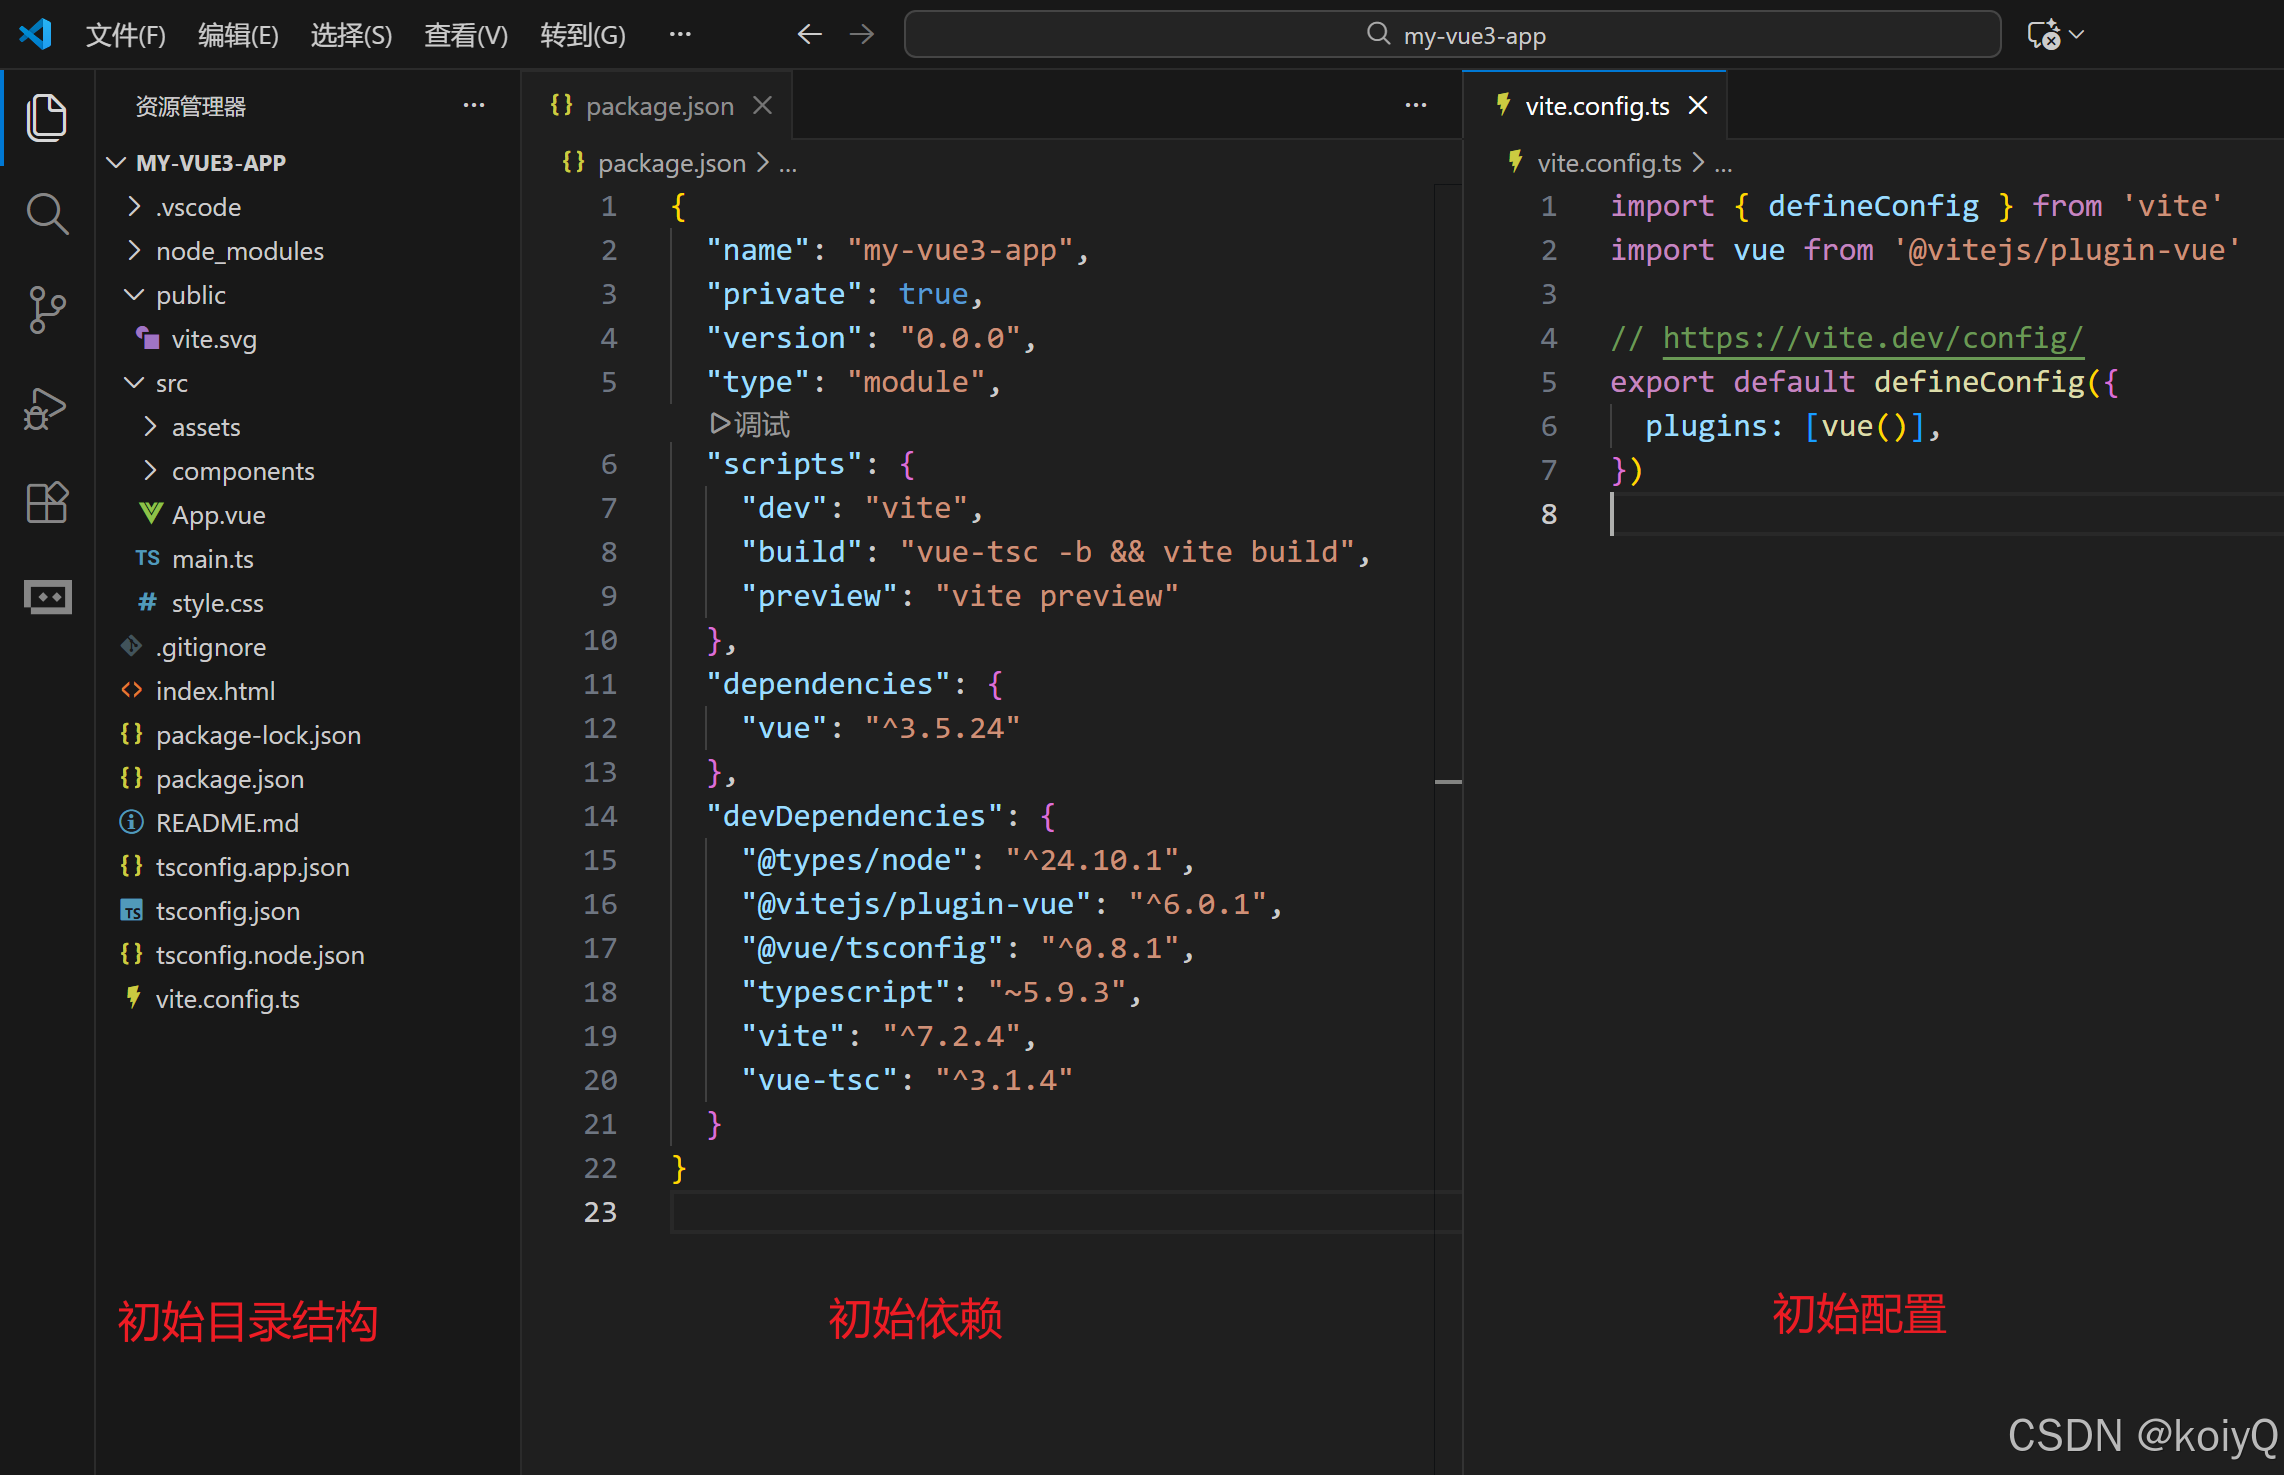Open the Remote Explorer activity icon
The height and width of the screenshot is (1475, 2284).
click(x=46, y=597)
